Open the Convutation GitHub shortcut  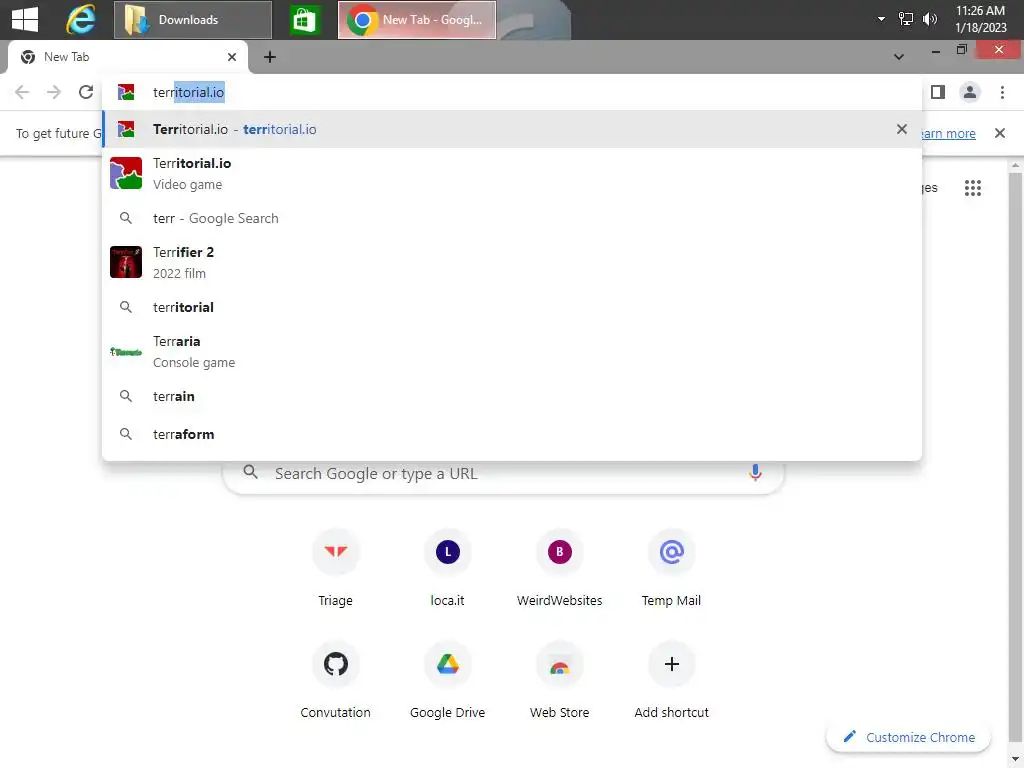(336, 680)
